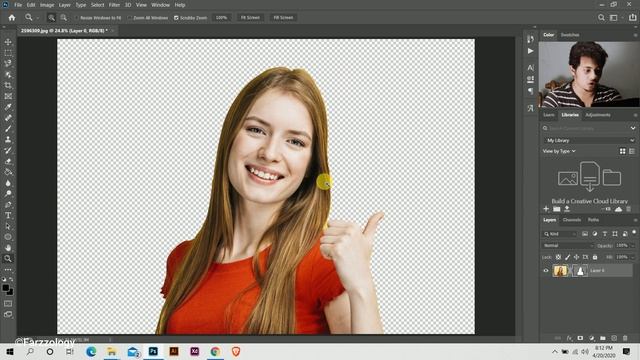640x360 pixels.
Task: Expand library search options chevron
Action: click(x=633, y=128)
